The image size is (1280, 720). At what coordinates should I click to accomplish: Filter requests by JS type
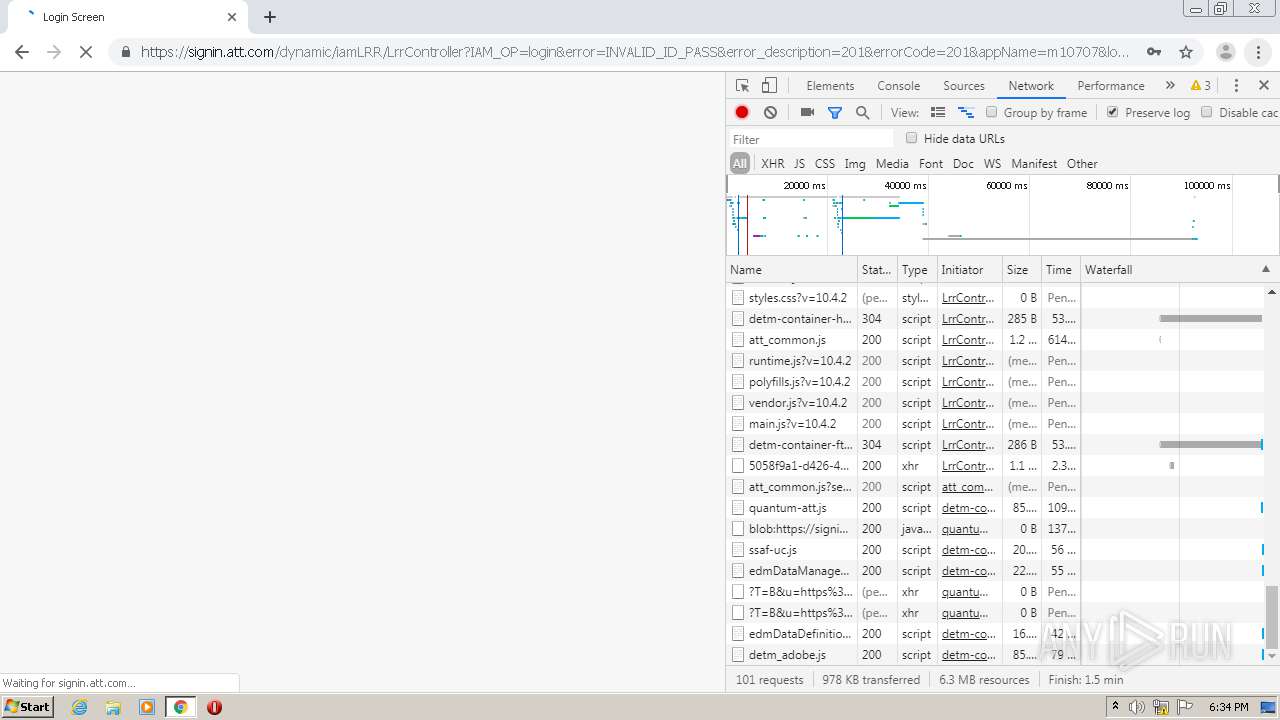[799, 164]
